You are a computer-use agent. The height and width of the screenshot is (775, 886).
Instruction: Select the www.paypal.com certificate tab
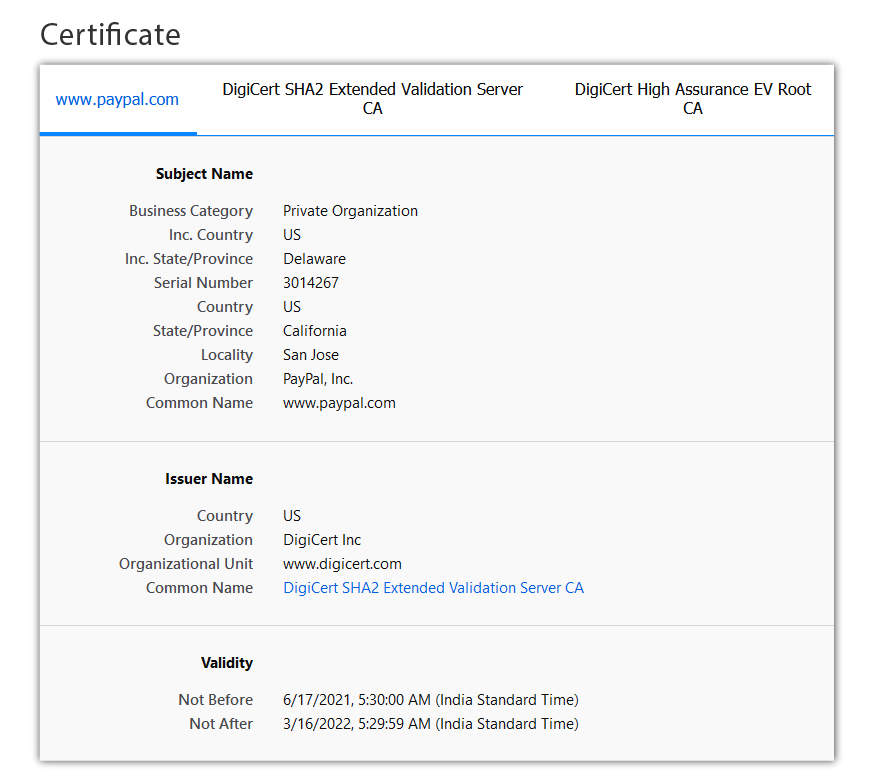[x=117, y=99]
